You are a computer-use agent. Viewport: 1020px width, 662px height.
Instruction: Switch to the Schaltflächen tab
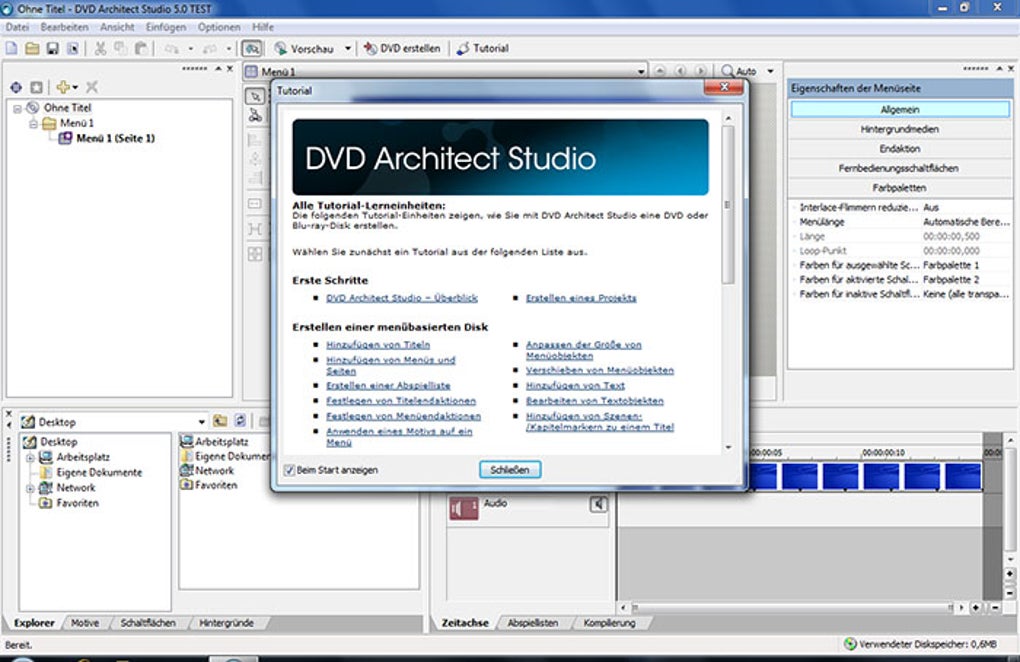[x=148, y=623]
